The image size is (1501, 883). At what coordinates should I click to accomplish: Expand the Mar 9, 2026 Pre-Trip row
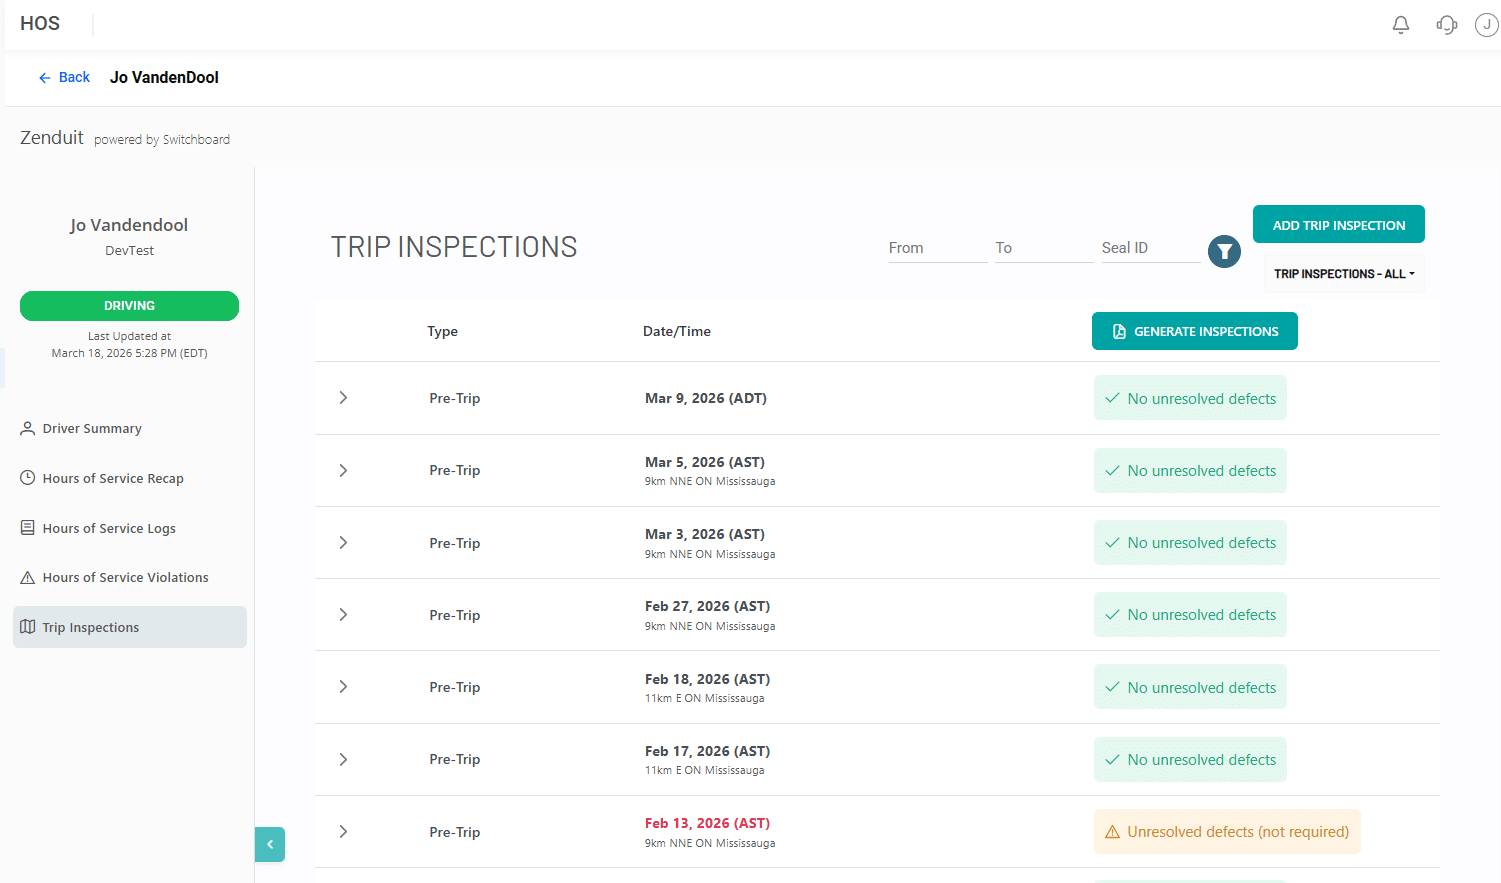click(x=343, y=398)
